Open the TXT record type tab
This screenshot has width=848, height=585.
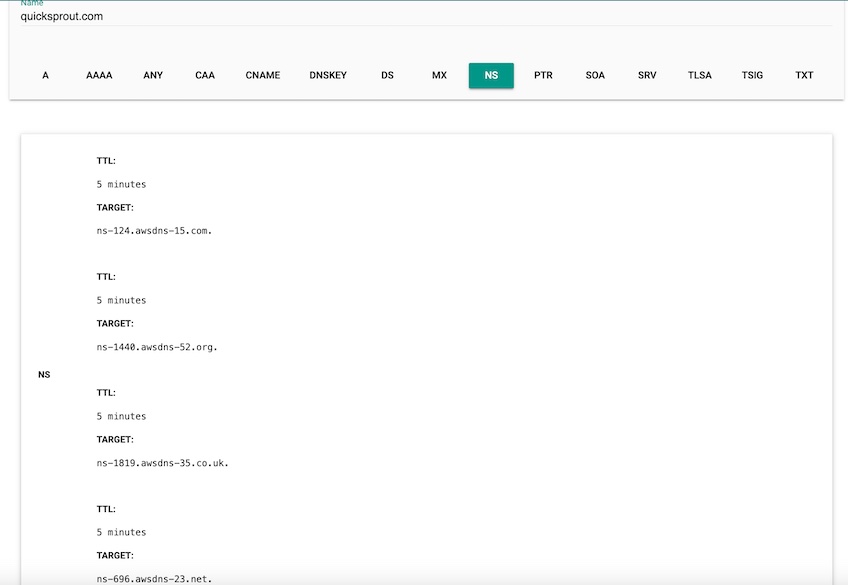pyautogui.click(x=804, y=76)
